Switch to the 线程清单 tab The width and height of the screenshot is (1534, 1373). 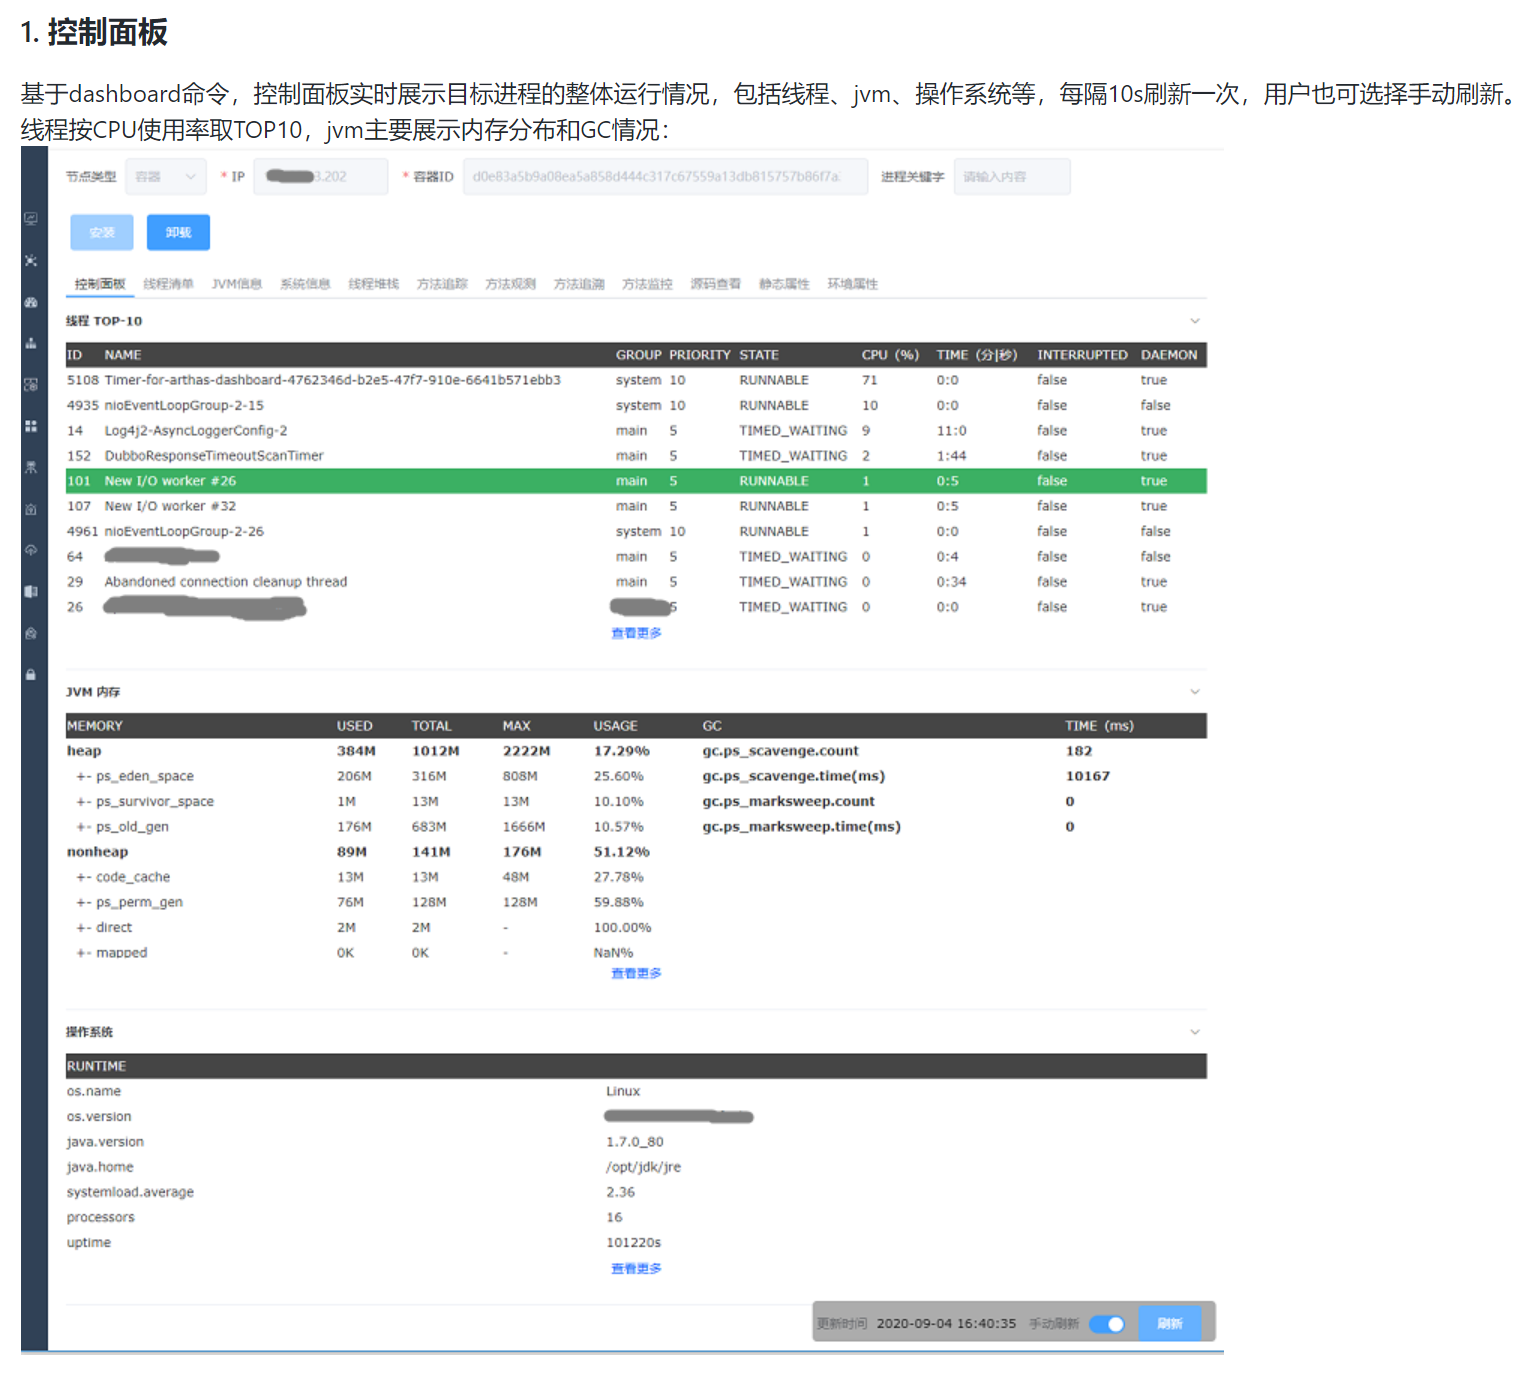(x=168, y=284)
